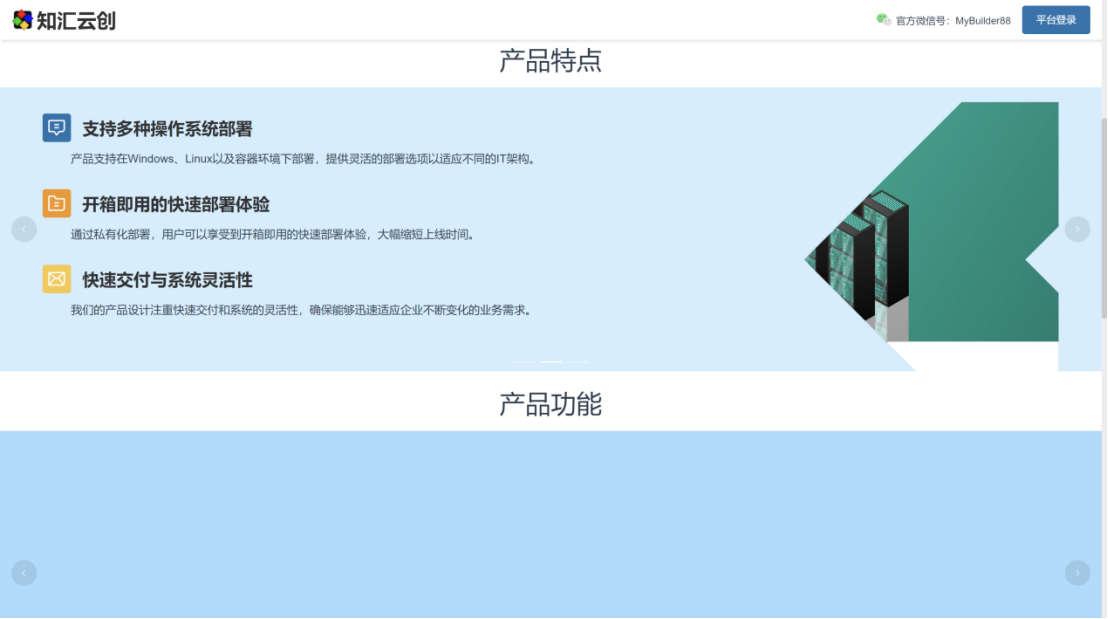Click description starting 产品支持在Windows、Linux

point(305,159)
